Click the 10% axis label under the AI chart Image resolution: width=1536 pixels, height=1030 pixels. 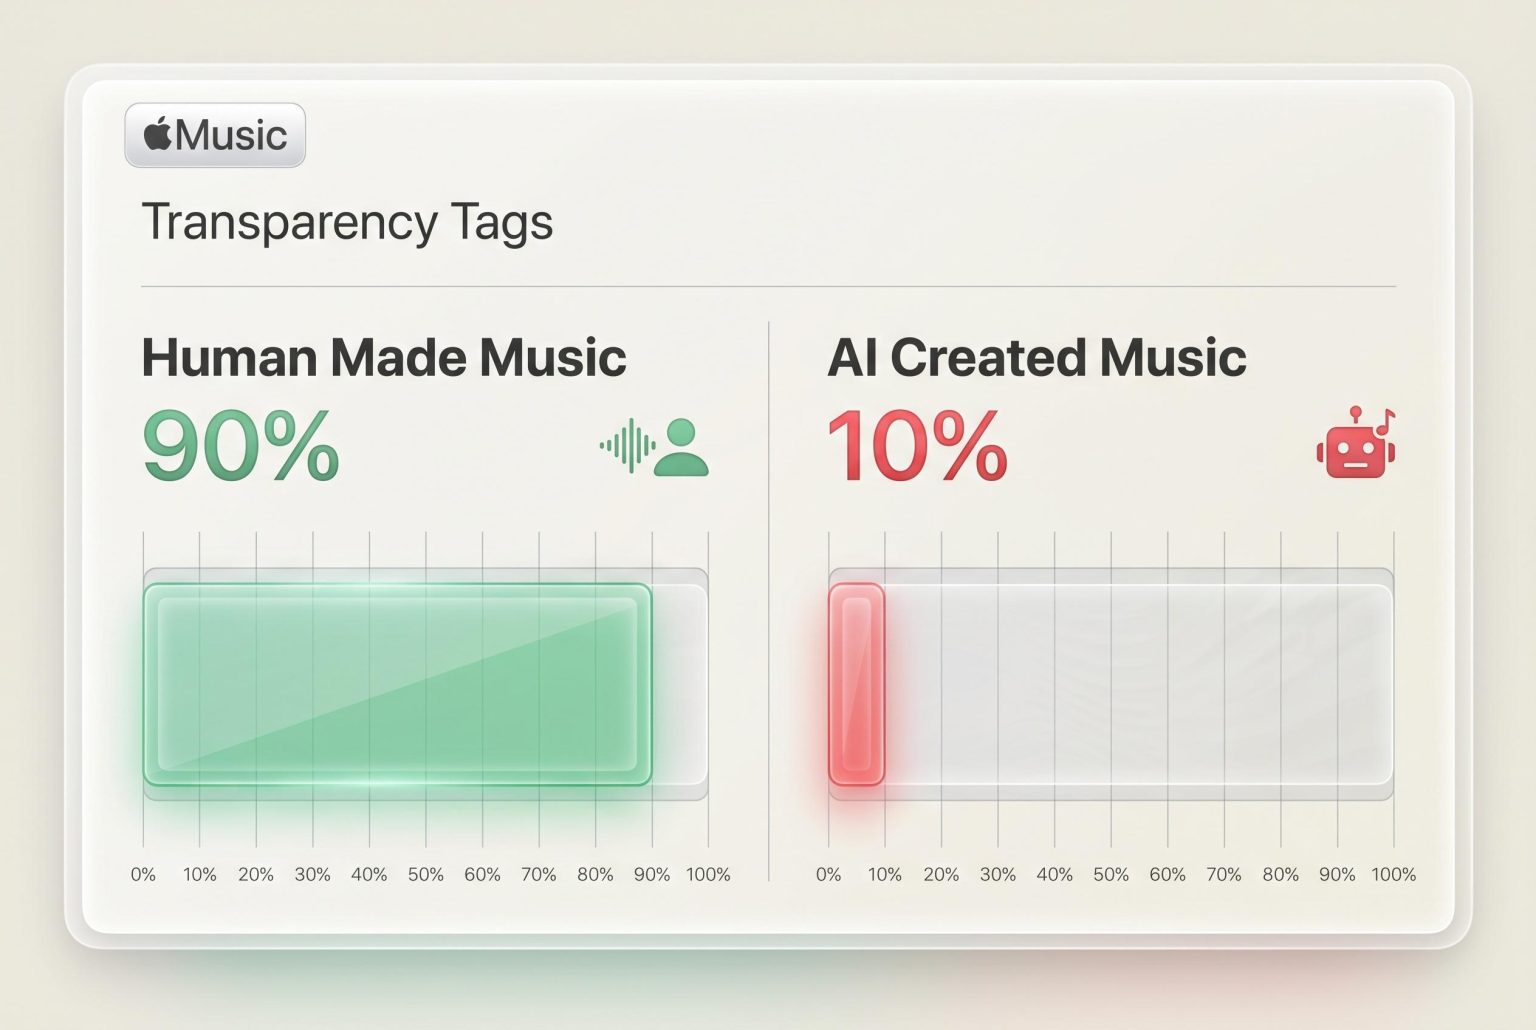click(884, 875)
